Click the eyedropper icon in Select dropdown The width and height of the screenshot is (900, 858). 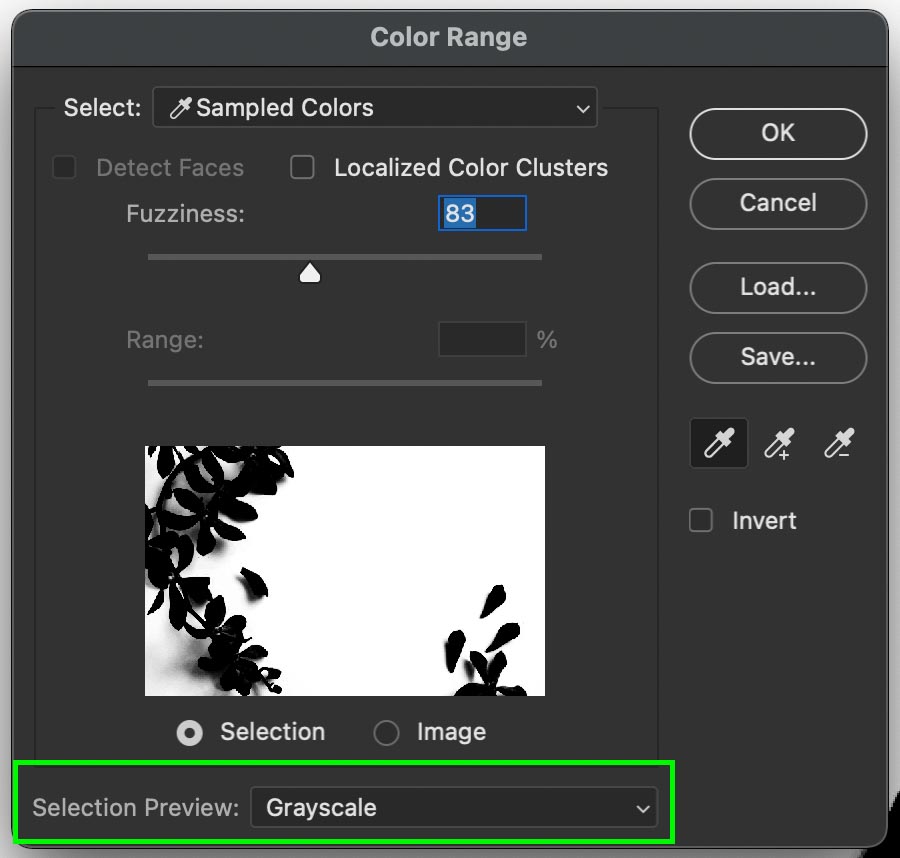[x=180, y=107]
